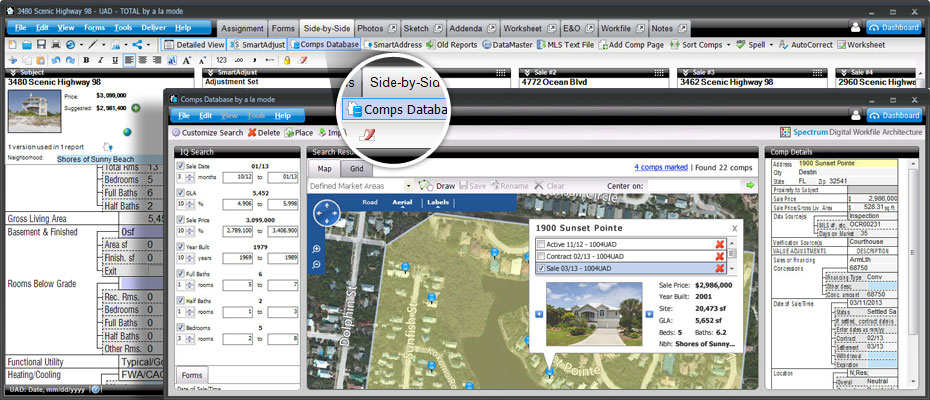Click Add Comp Page in toolbar

631,45
